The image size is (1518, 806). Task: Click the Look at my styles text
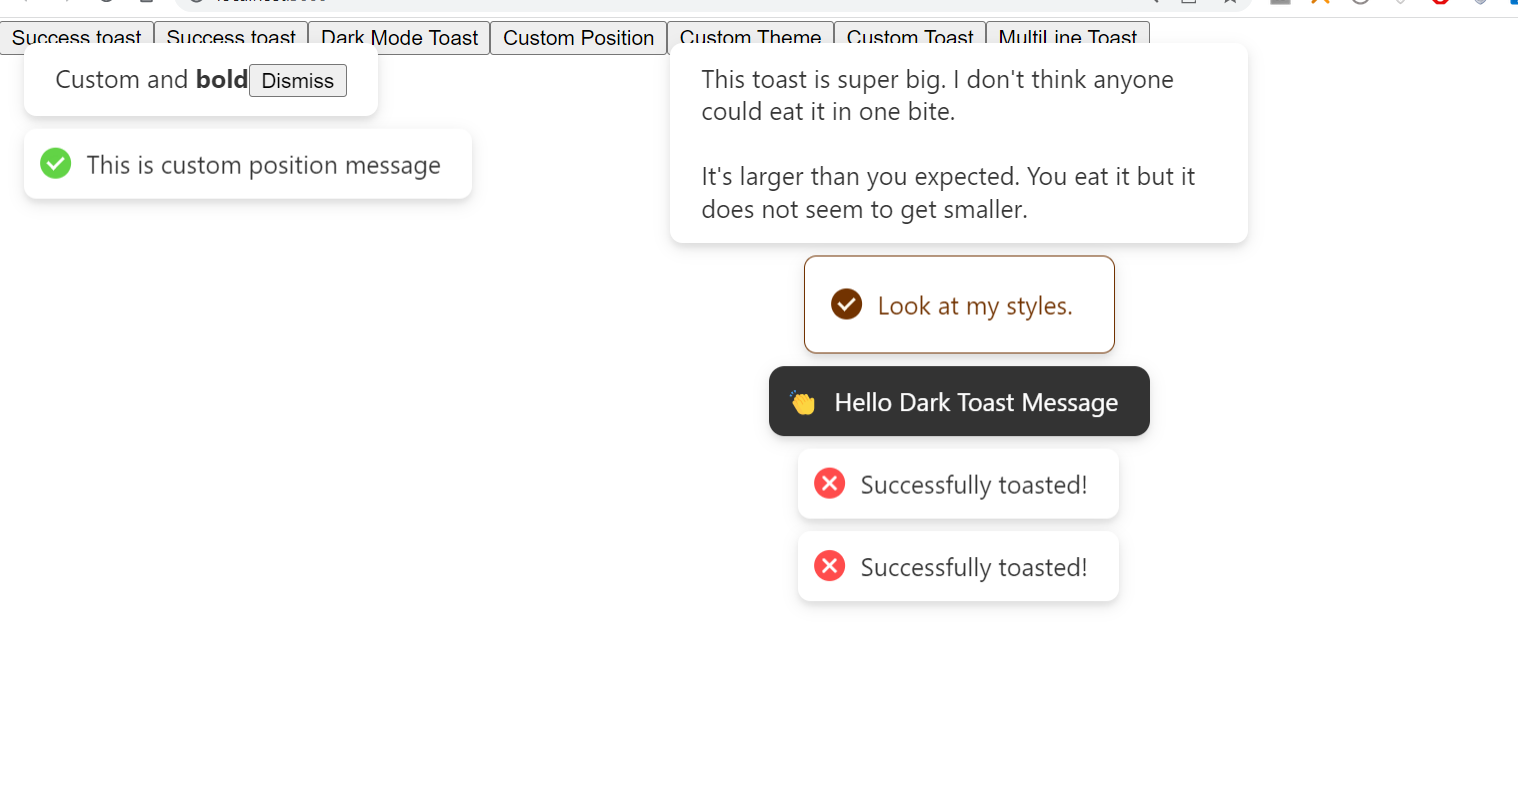(x=975, y=306)
